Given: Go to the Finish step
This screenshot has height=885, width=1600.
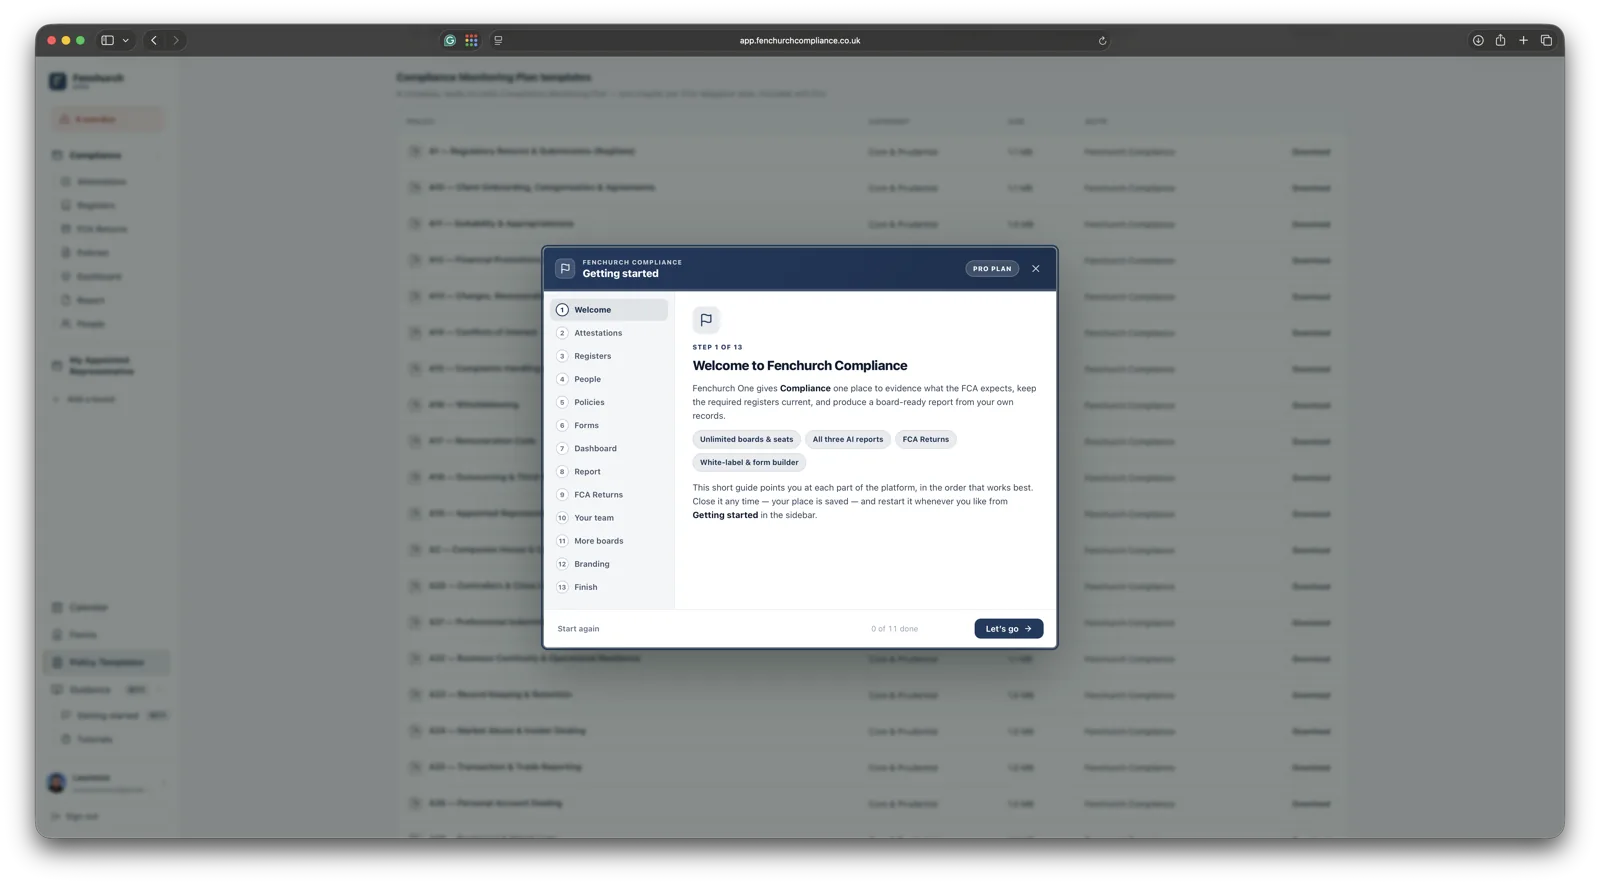Looking at the screenshot, I should coord(609,587).
